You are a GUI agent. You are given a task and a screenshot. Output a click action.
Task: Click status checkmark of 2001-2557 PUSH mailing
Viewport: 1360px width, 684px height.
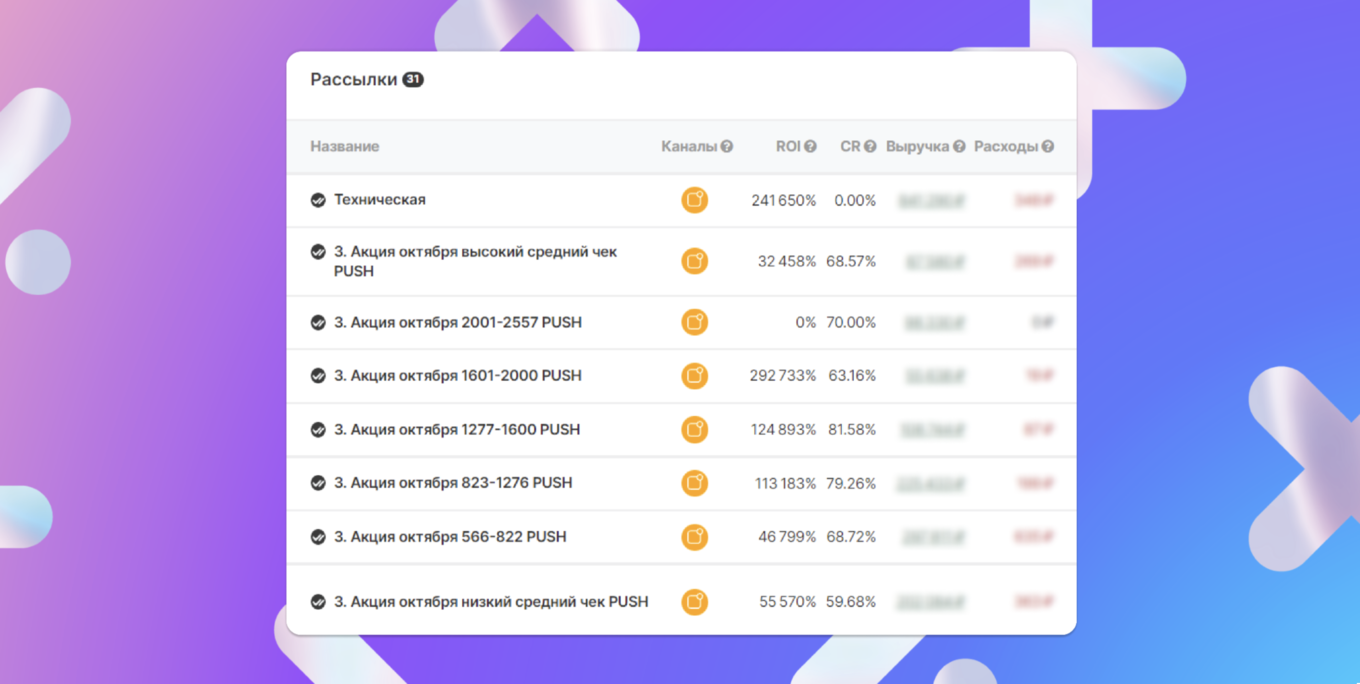pyautogui.click(x=318, y=323)
